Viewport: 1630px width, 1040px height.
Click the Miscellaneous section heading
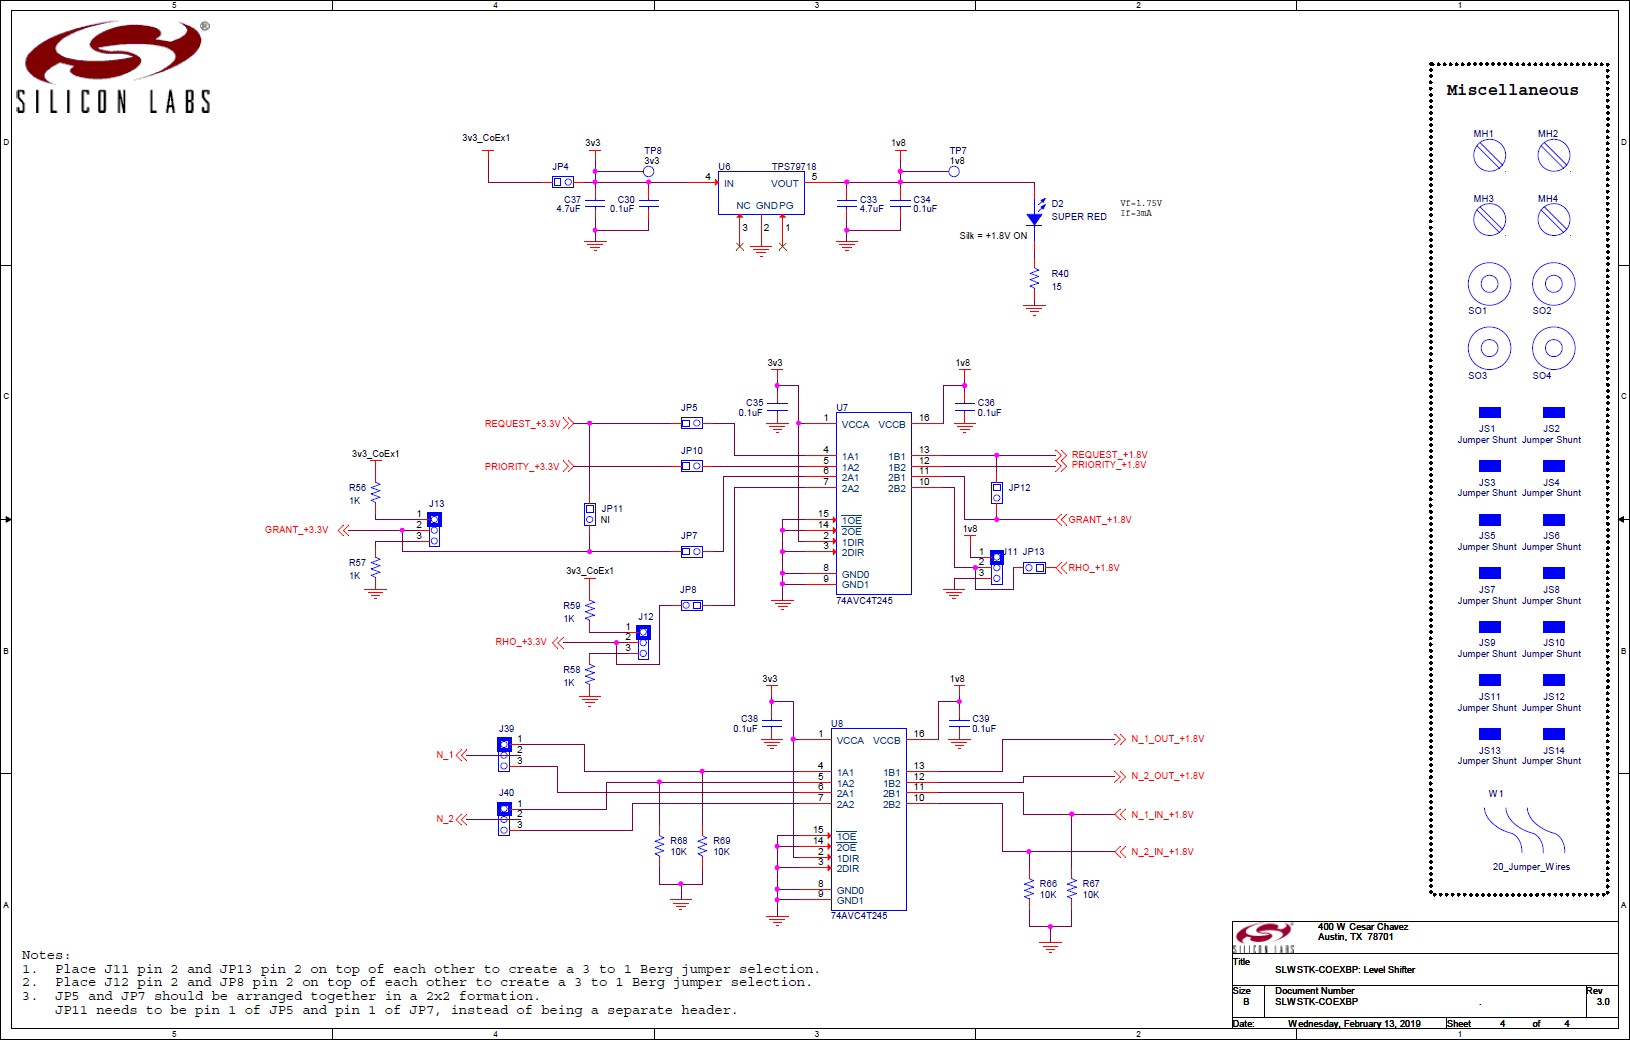pos(1512,90)
